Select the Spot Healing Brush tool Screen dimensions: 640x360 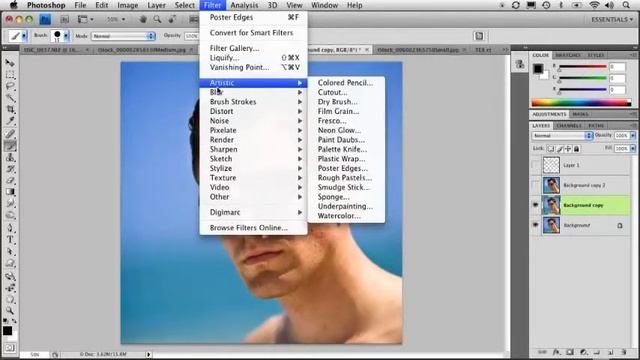click(10, 134)
